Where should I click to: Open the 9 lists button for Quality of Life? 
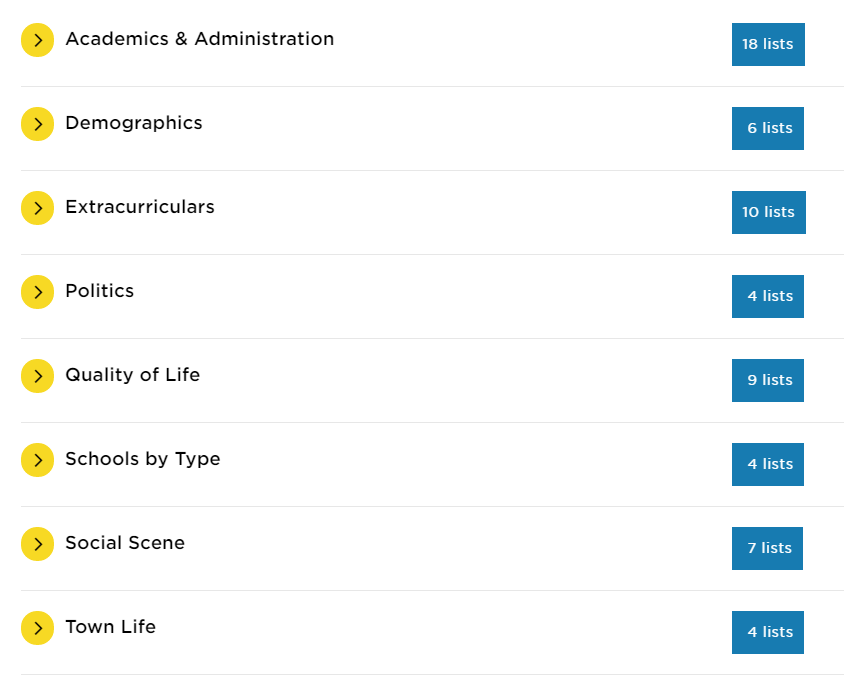[x=768, y=381]
